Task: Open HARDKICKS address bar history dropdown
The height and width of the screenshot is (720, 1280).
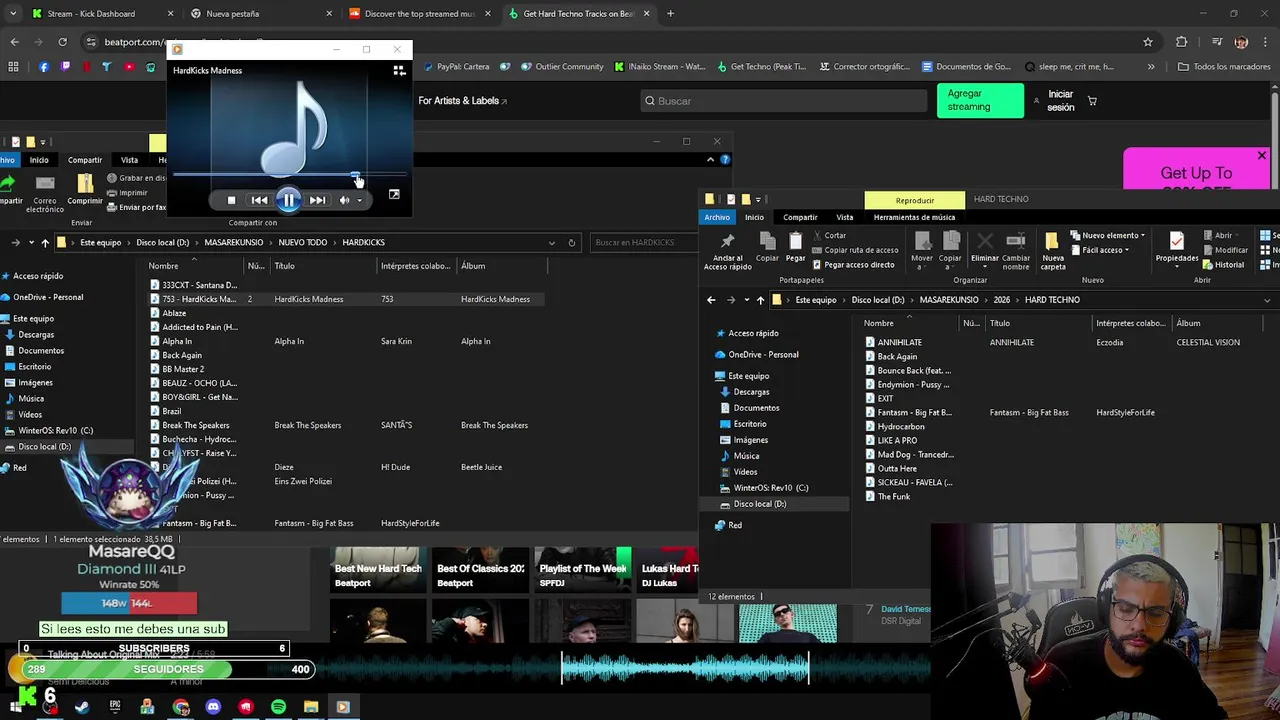Action: coord(551,242)
